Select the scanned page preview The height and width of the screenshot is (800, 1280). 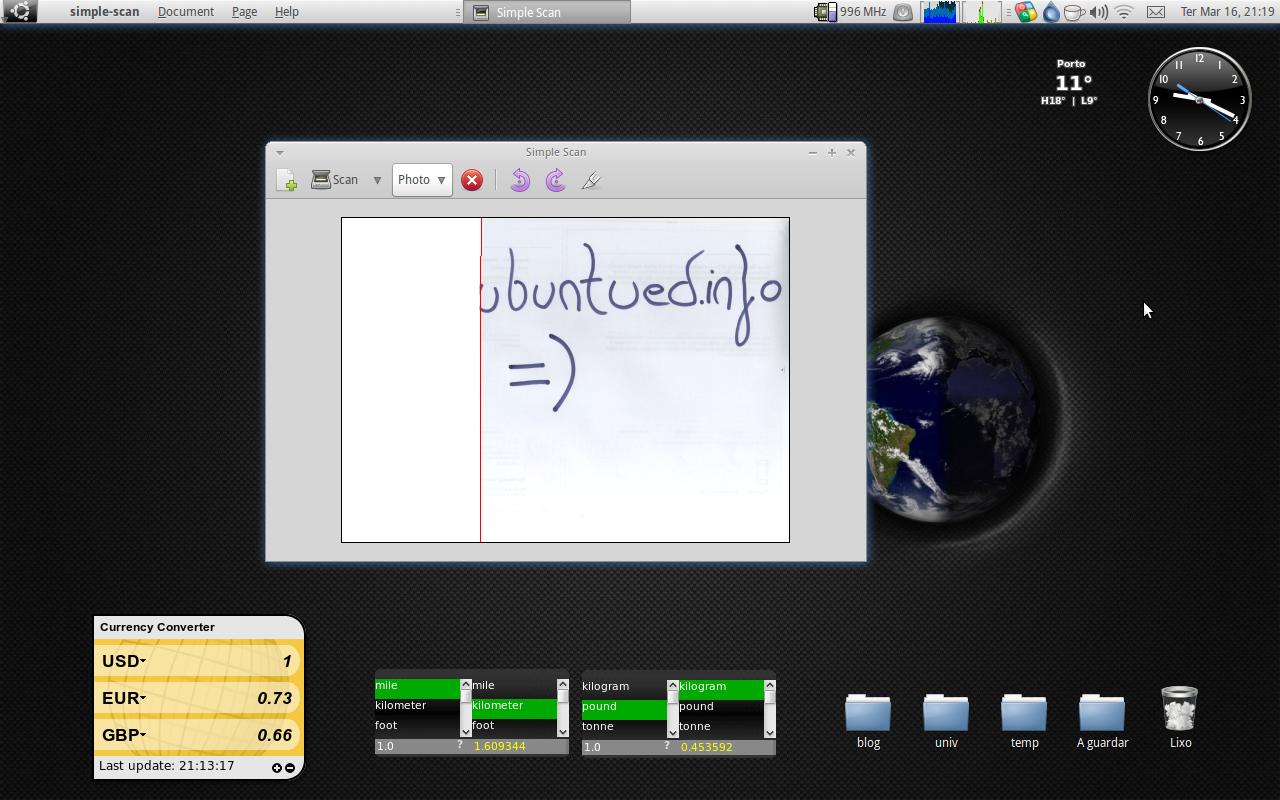tap(565, 380)
